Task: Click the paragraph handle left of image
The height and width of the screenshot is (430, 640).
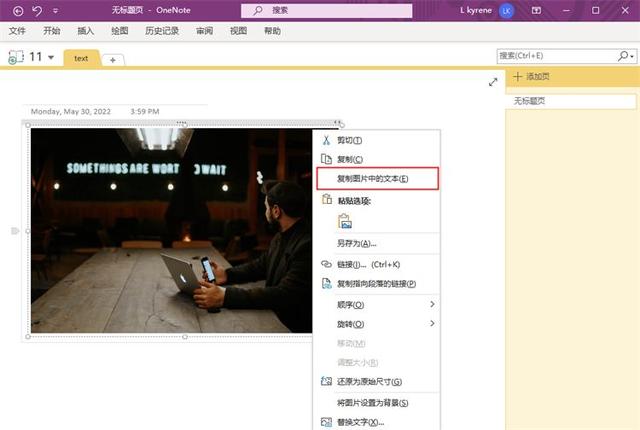Action: (15, 231)
